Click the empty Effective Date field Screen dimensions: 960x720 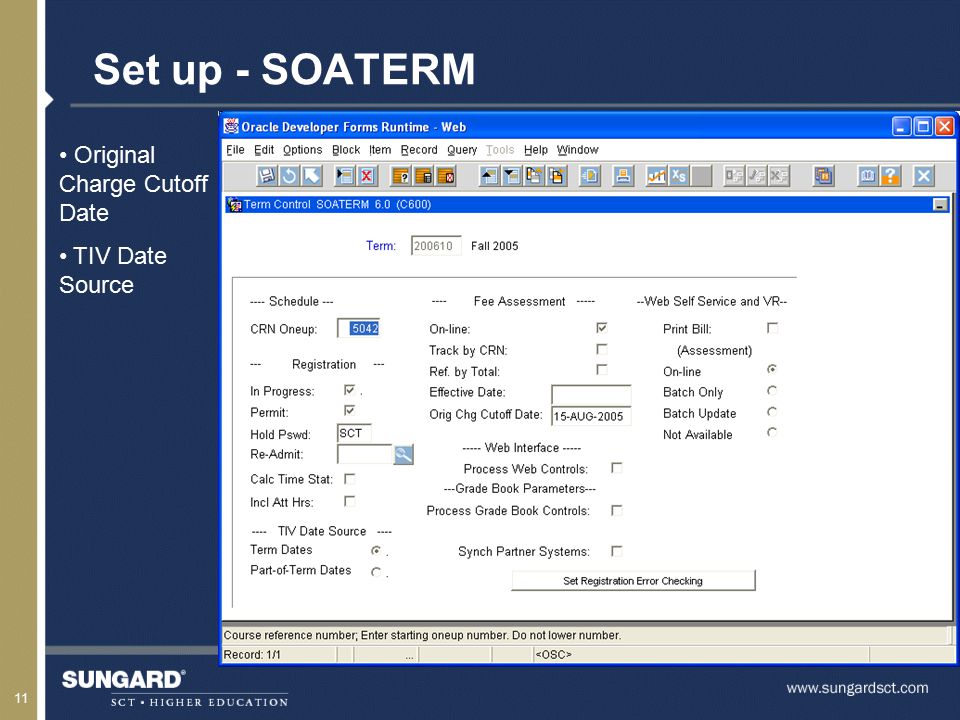pos(591,394)
